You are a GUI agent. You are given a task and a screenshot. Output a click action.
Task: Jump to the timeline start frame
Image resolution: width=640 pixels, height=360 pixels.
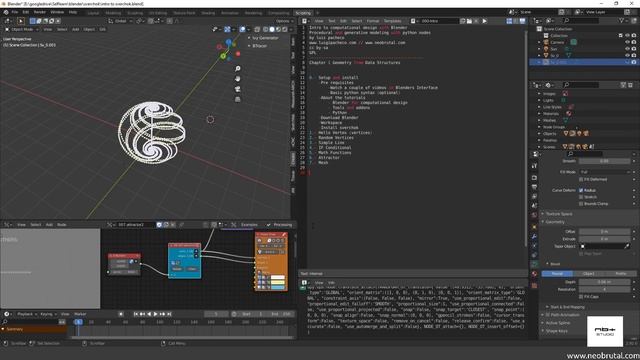click(x=136, y=314)
